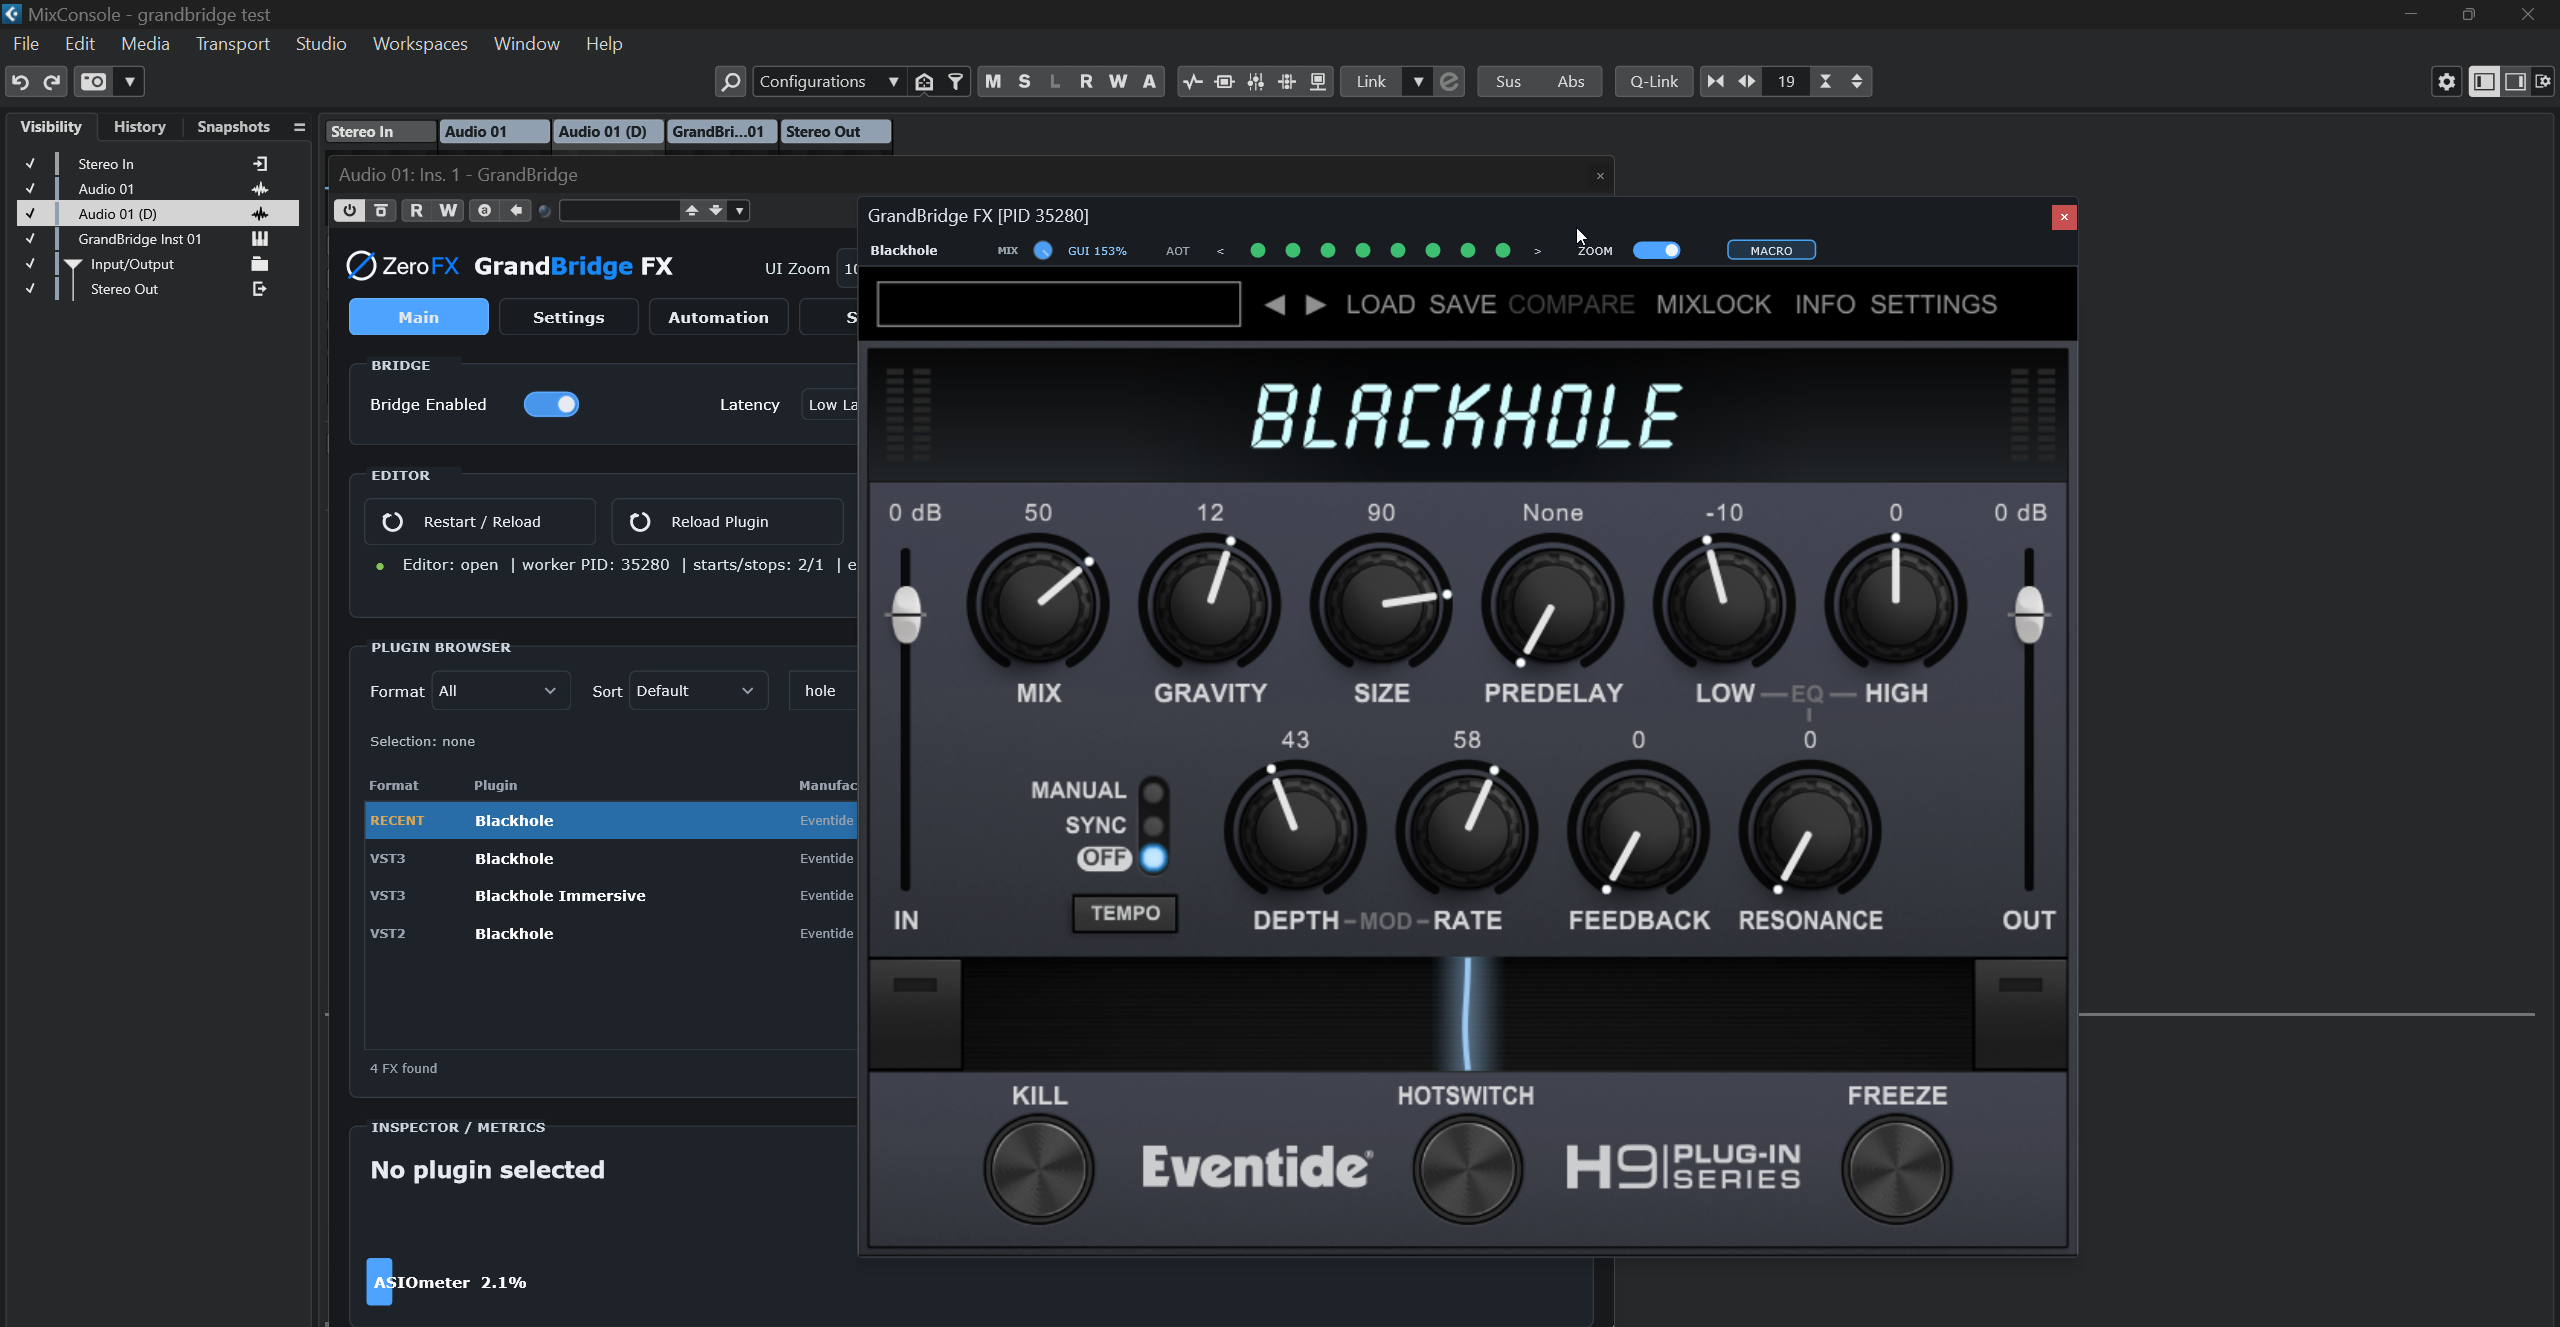Open the plugin preset dropdown arrow

[x=740, y=211]
